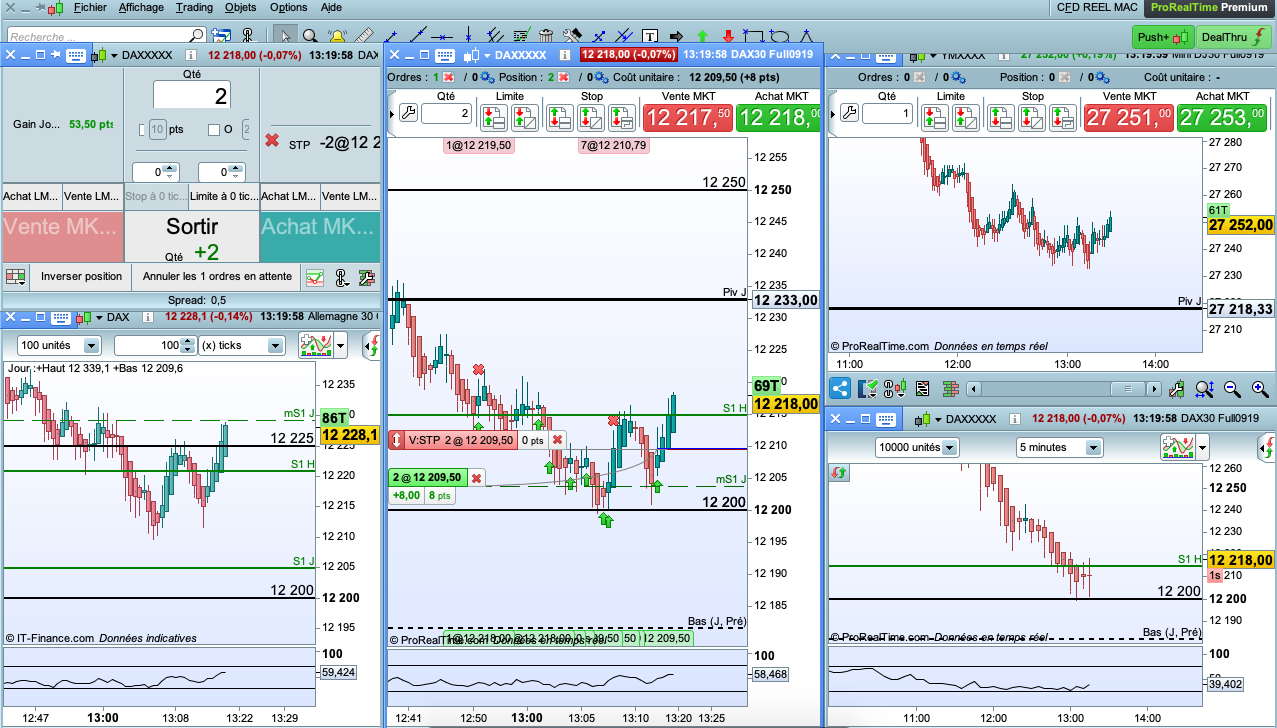1277x728 pixels.
Task: Open the Aide menu
Action: (x=331, y=7)
